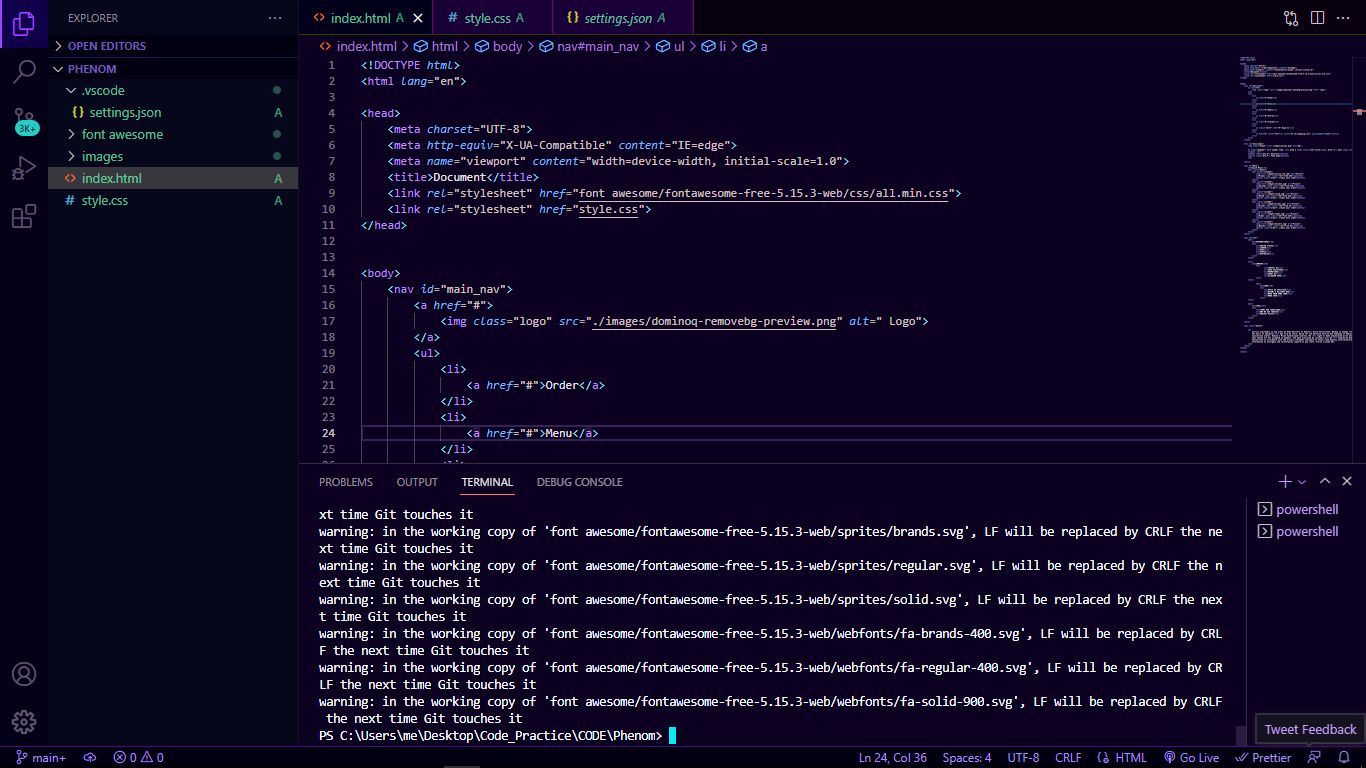Click the last breadcrumb item 'a'
Screen dimensions: 1366x768
pyautogui.click(x=756, y=46)
